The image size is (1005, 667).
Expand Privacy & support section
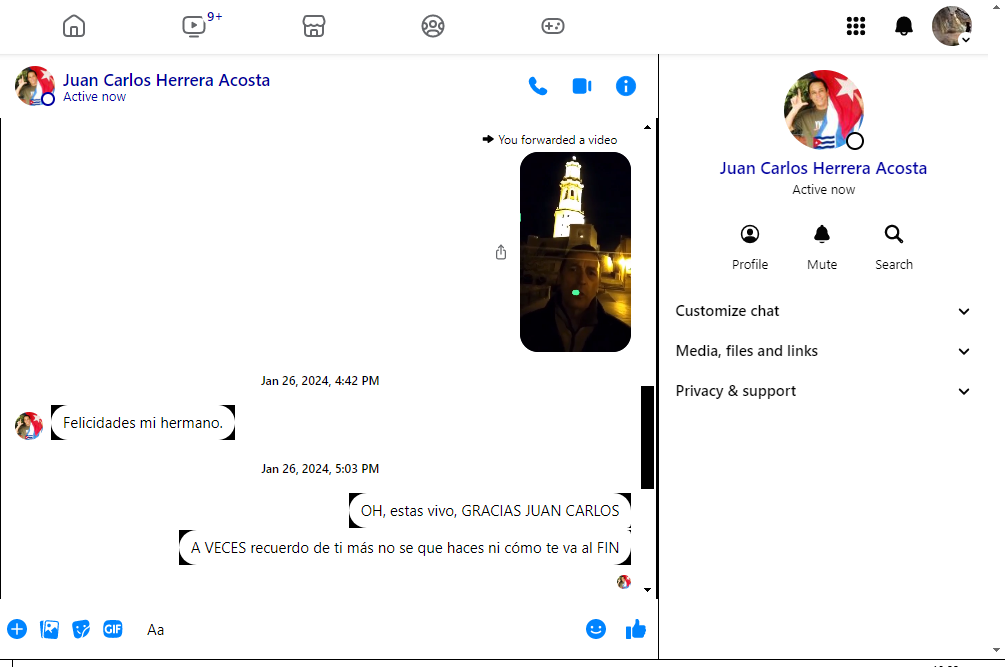click(x=823, y=391)
